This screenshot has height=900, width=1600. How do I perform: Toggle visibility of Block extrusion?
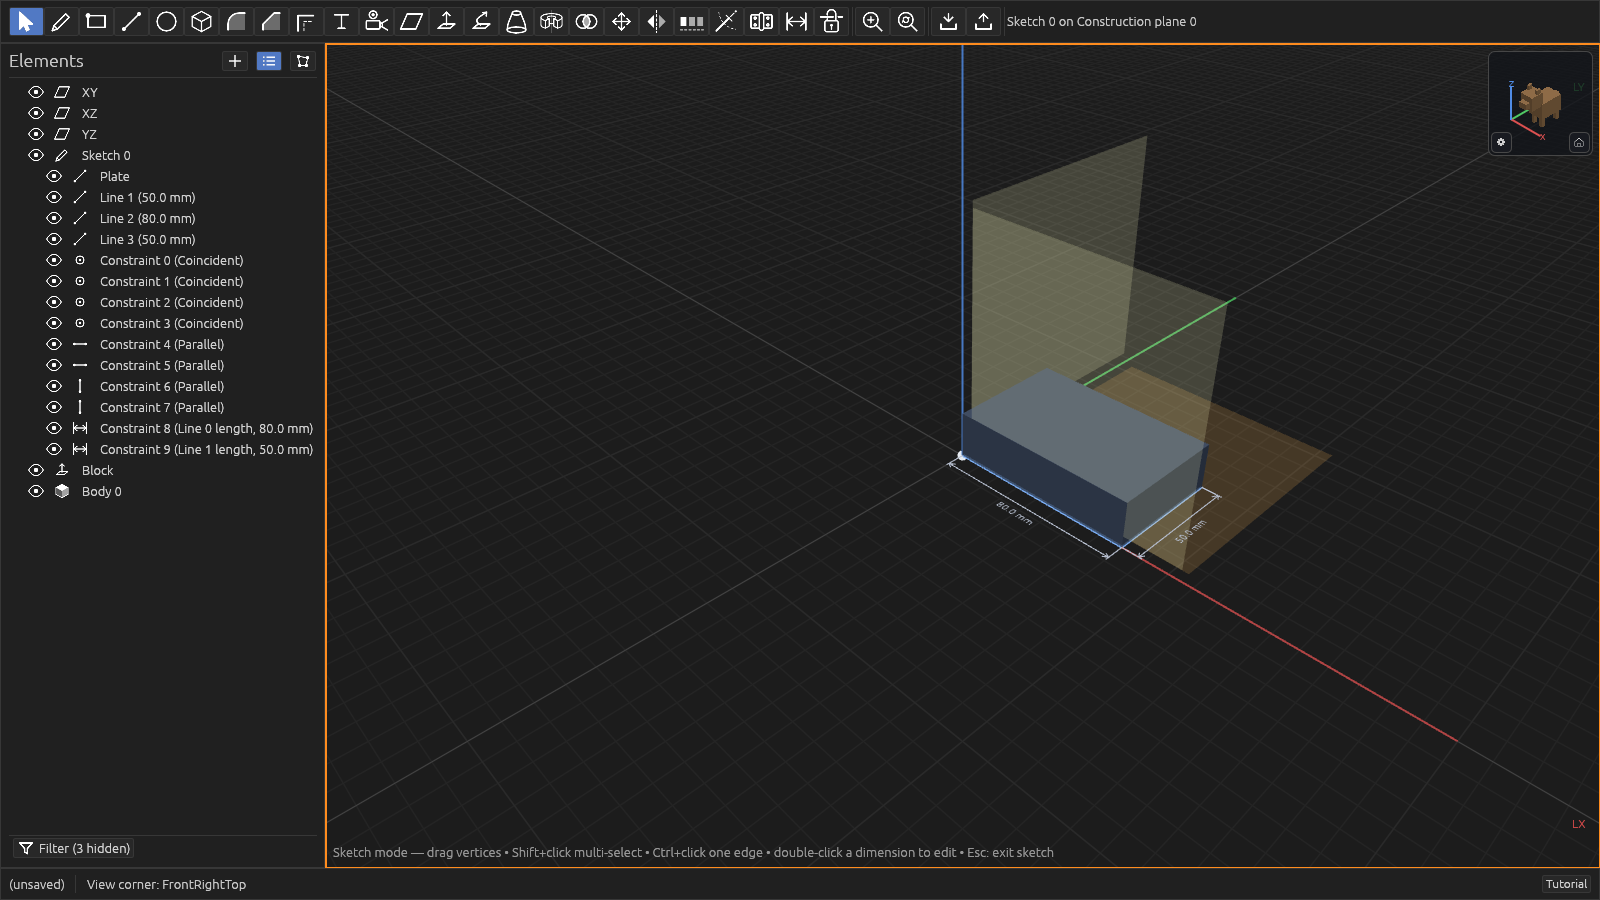coord(36,470)
